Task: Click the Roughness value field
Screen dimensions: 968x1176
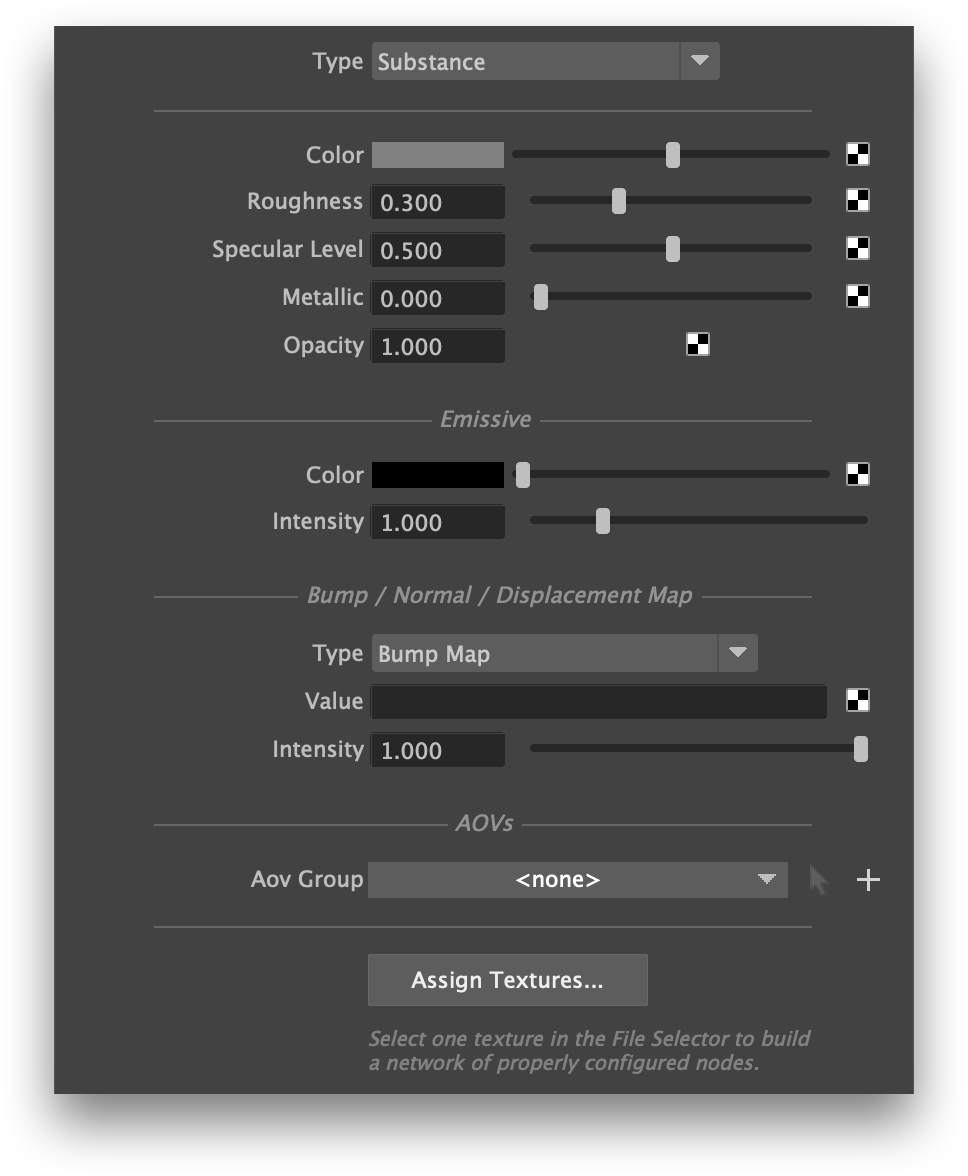Action: (438, 203)
